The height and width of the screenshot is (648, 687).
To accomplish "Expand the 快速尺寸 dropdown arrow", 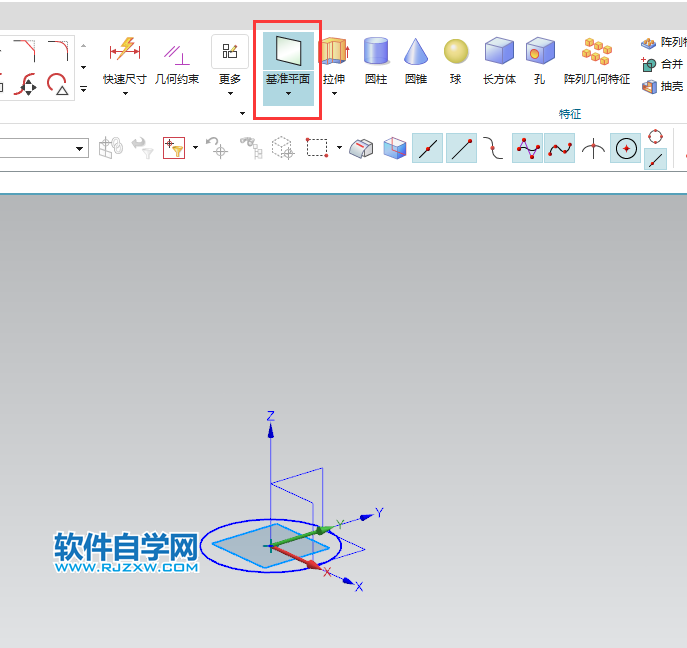I will (x=125, y=93).
